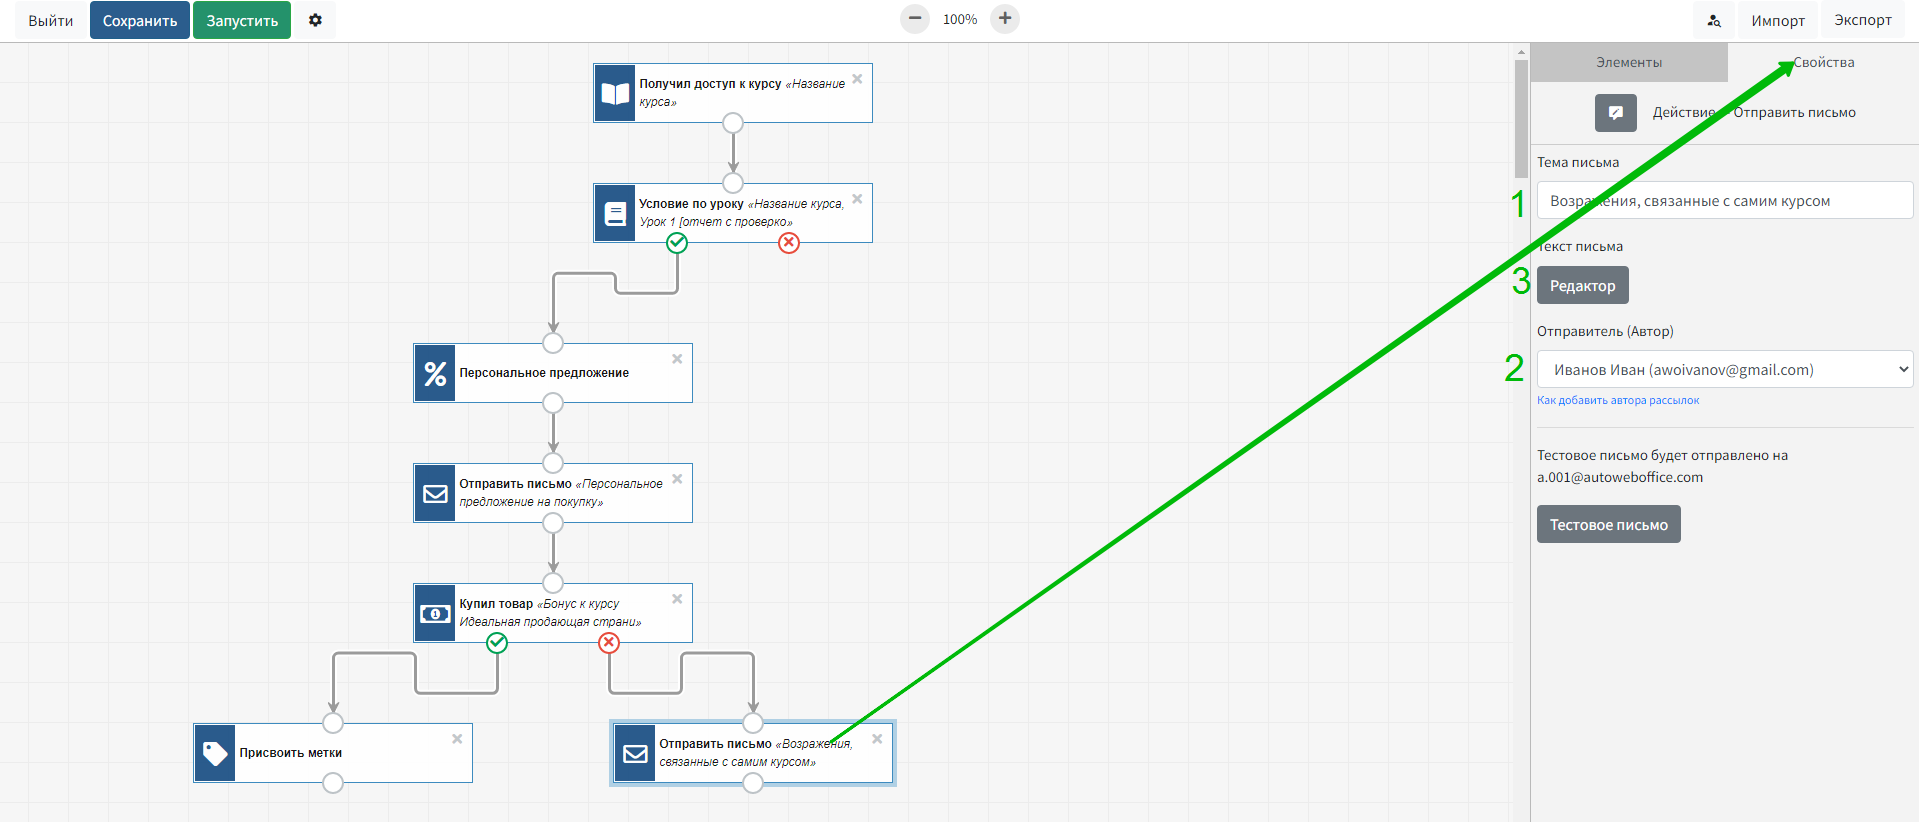This screenshot has width=1919, height=822.
Task: Remove the Присвоить метки block with its X
Action: click(x=457, y=739)
